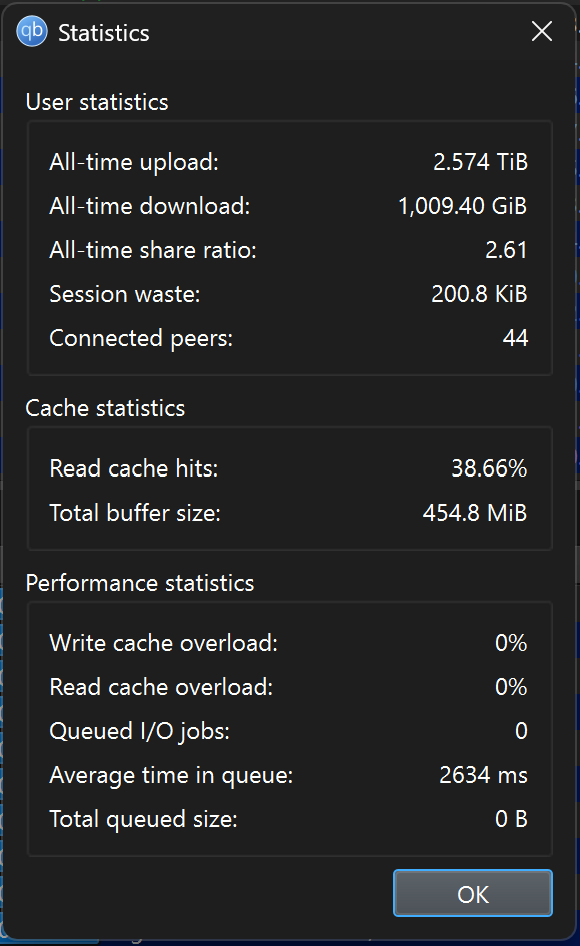This screenshot has height=946, width=580.
Task: Click the Performance statistics group heading
Action: tap(140, 583)
